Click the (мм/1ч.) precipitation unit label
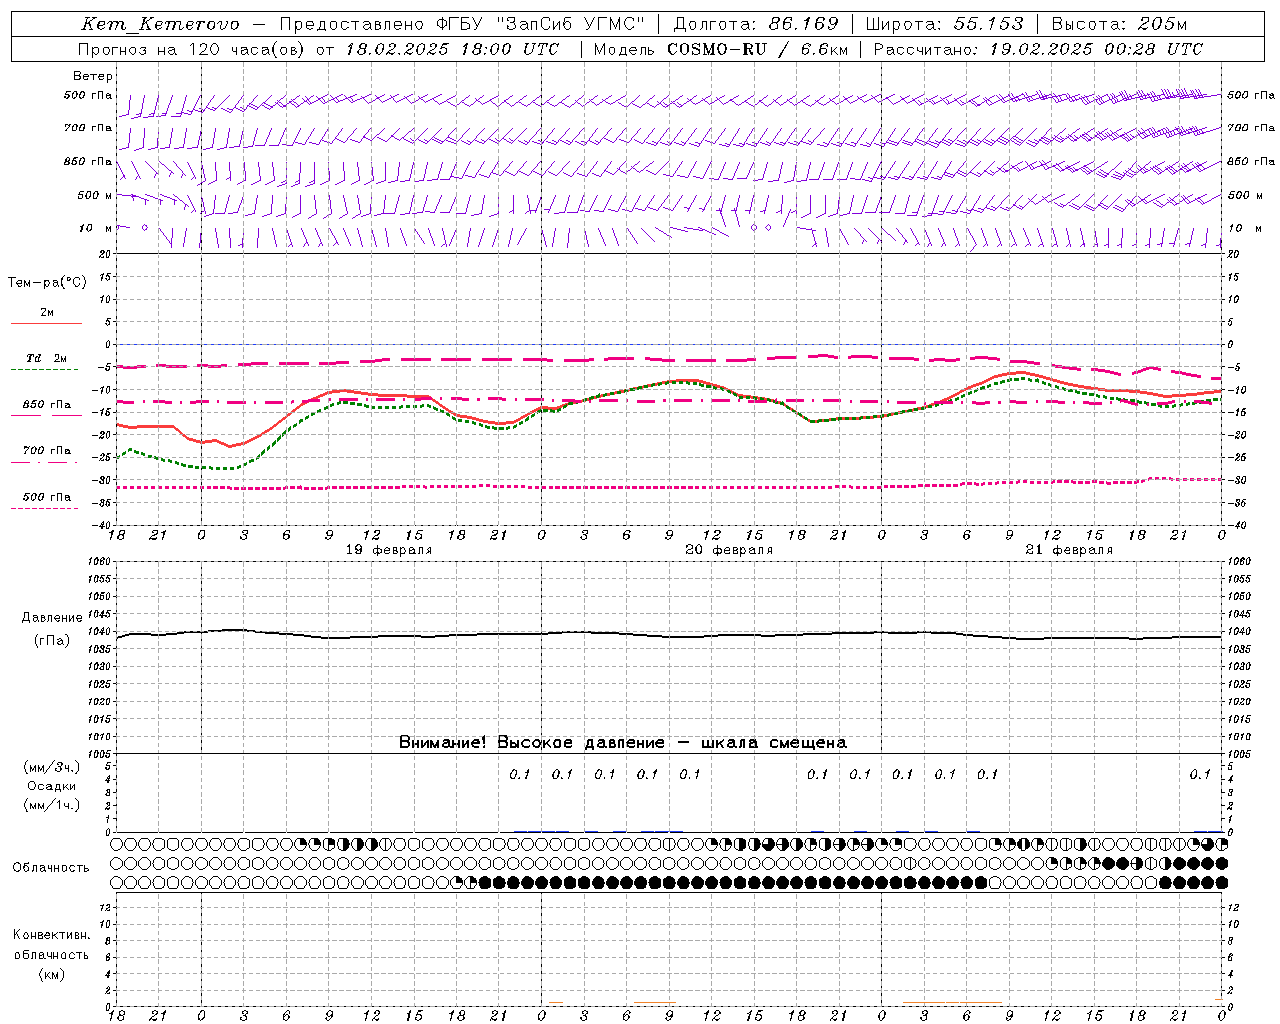Image resolution: width=1280 pixels, height=1024 pixels. click(x=52, y=805)
